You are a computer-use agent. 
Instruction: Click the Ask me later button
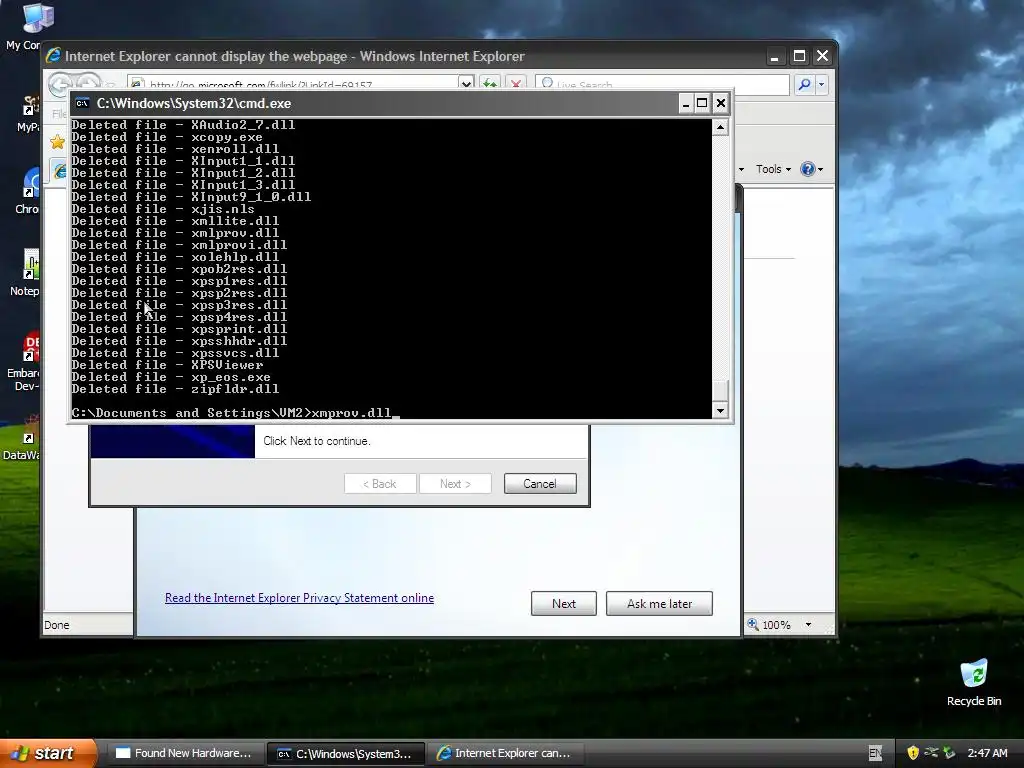660,603
